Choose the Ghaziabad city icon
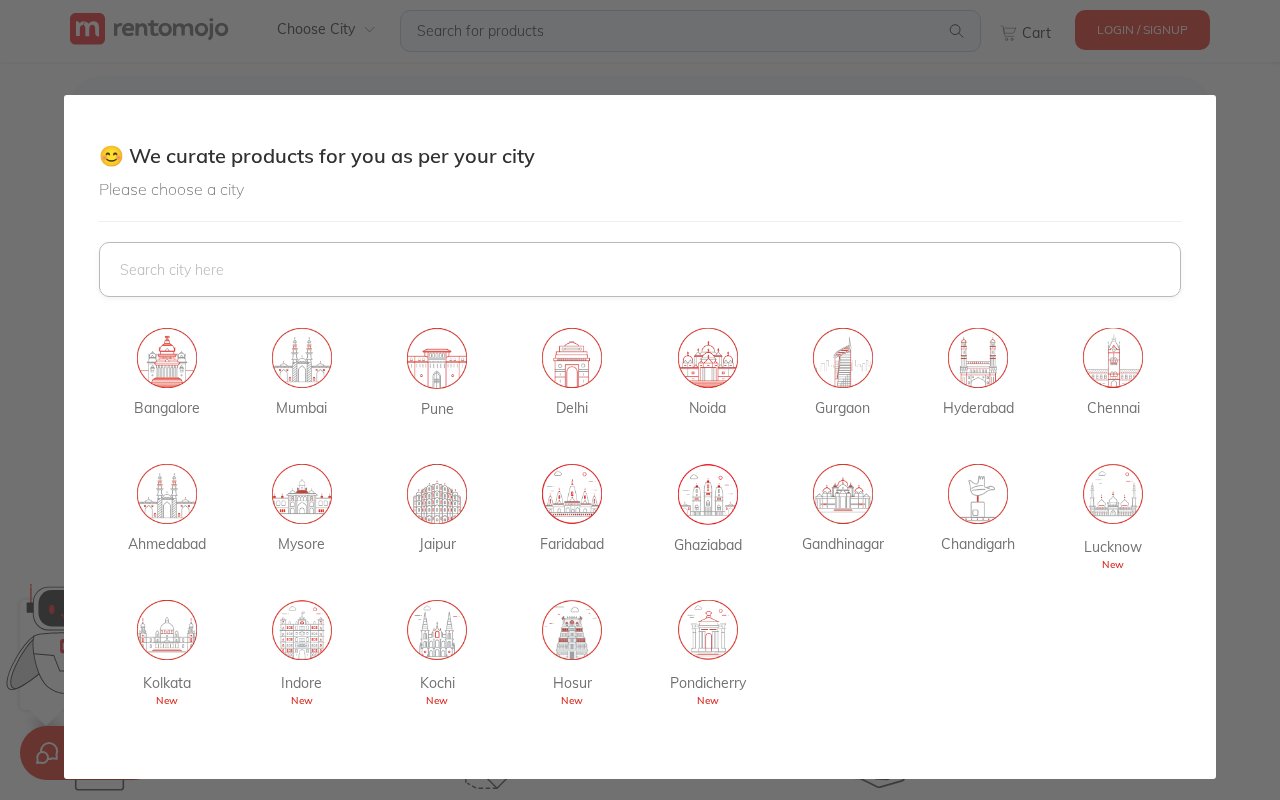Screen dimensions: 1280x800 click(708, 494)
